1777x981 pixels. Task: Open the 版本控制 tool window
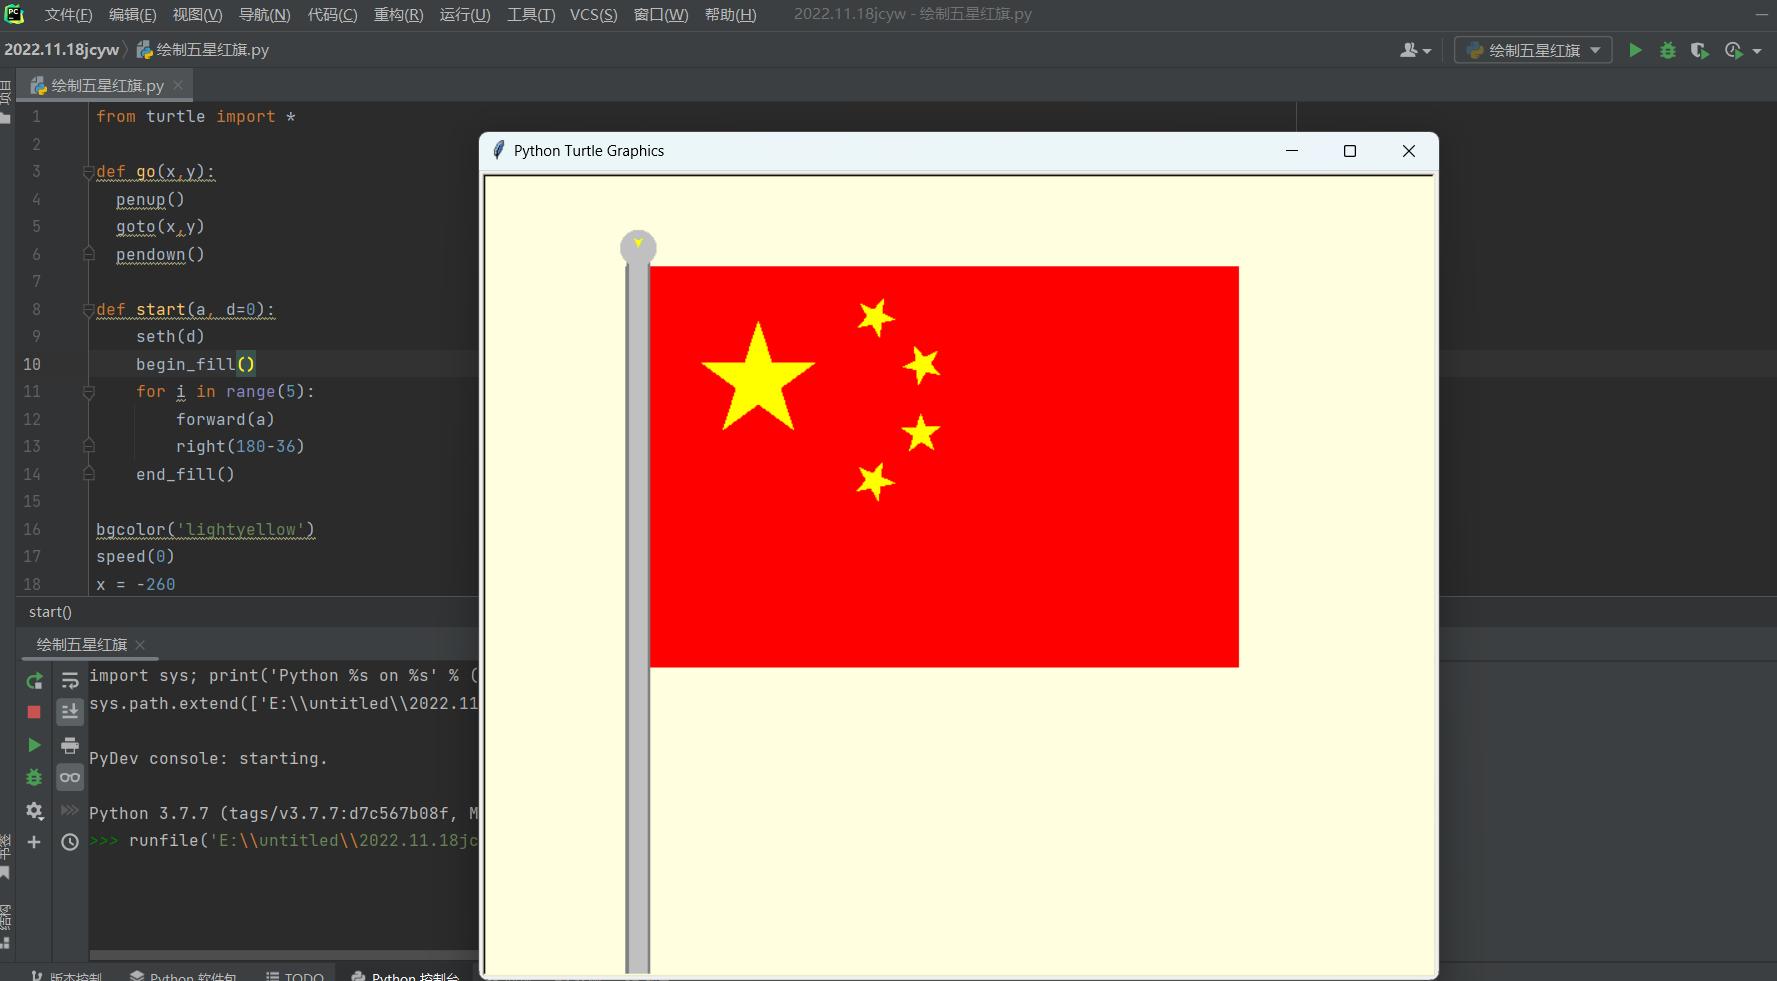tap(72, 975)
